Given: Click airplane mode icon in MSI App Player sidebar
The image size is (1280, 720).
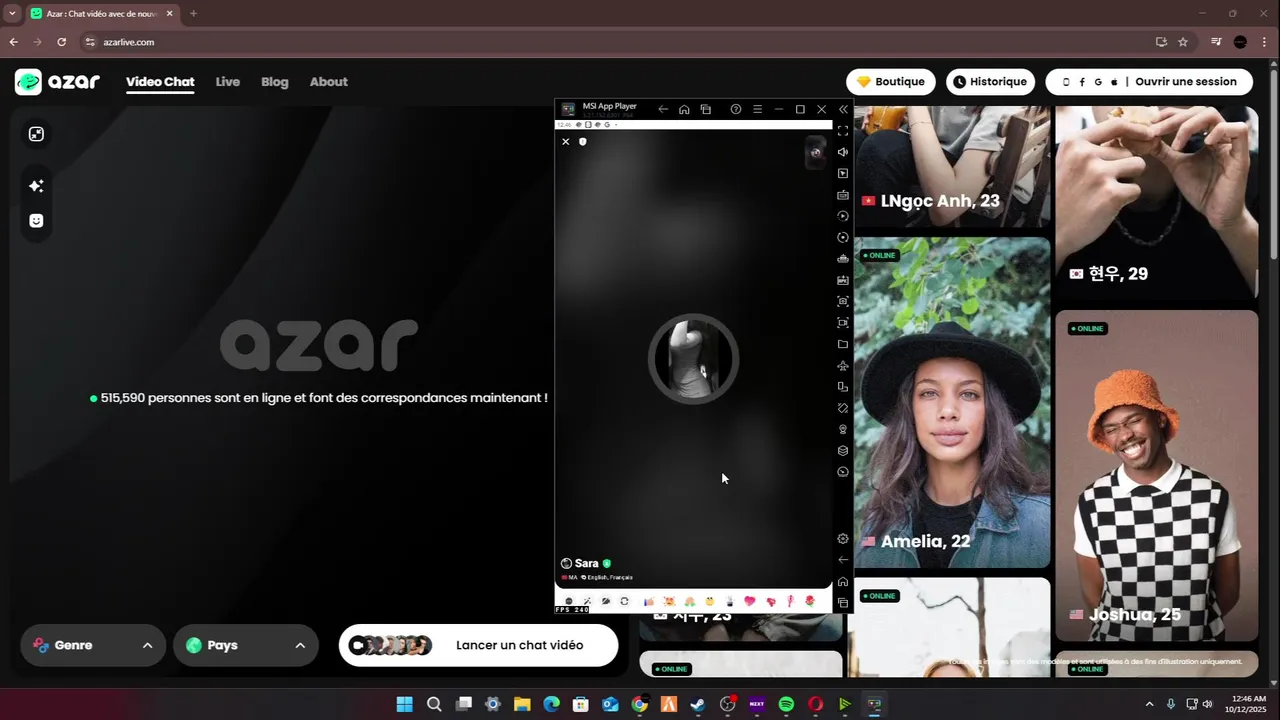Looking at the screenshot, I should [843, 365].
